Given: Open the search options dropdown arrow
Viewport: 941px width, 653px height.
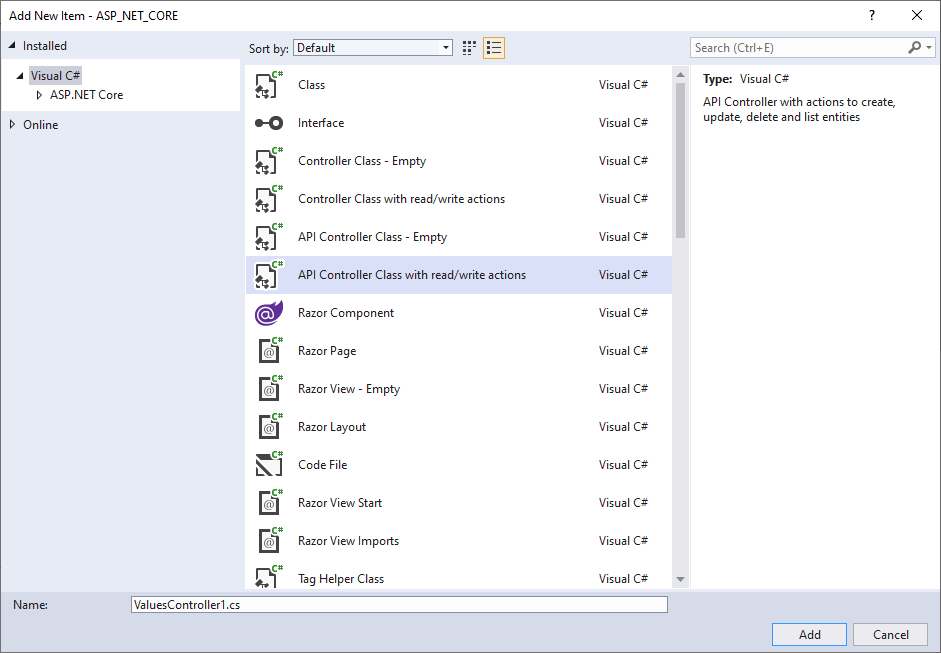Looking at the screenshot, I should coord(929,47).
